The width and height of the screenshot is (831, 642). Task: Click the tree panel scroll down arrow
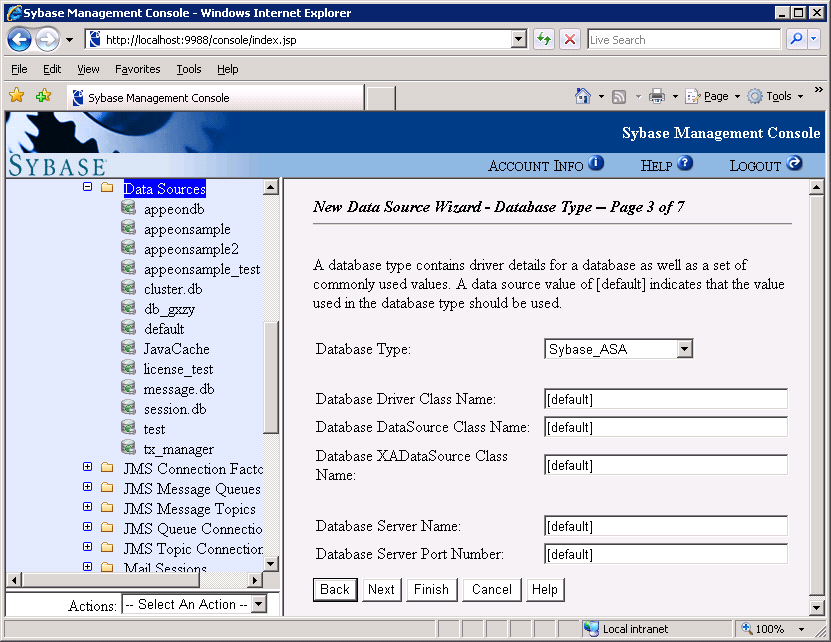(271, 564)
